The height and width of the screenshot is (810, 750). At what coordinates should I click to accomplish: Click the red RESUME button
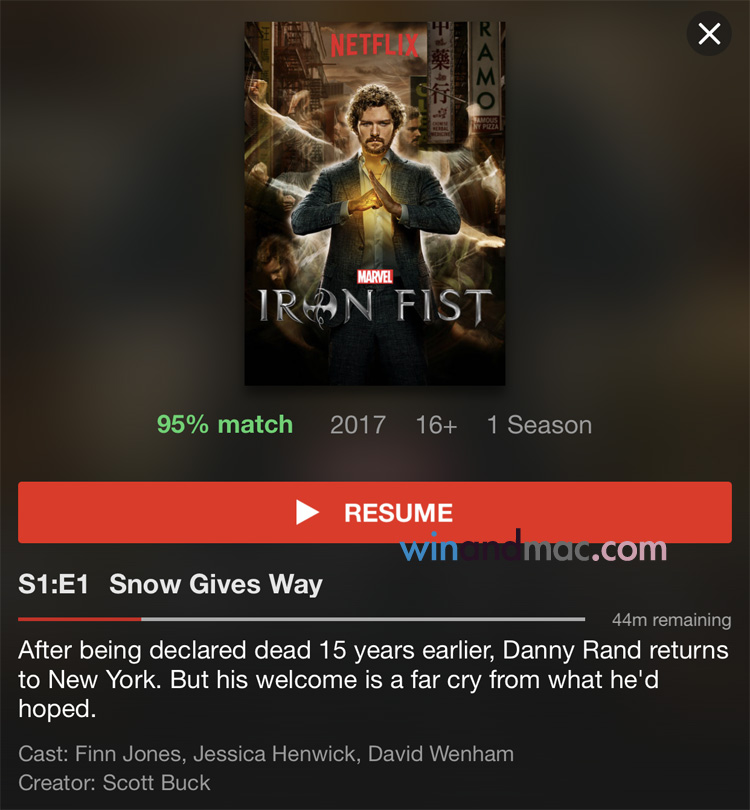[374, 512]
